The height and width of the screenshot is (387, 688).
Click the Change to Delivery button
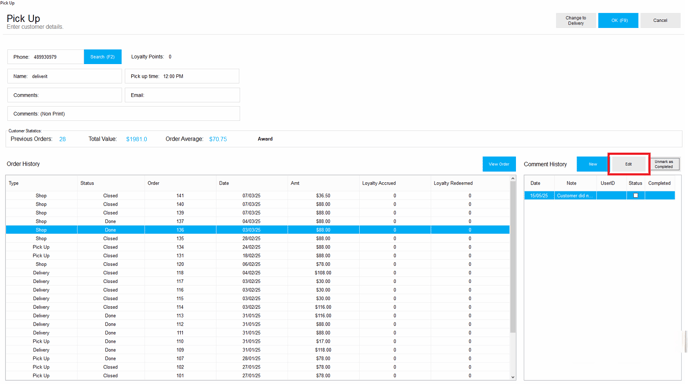(x=576, y=21)
